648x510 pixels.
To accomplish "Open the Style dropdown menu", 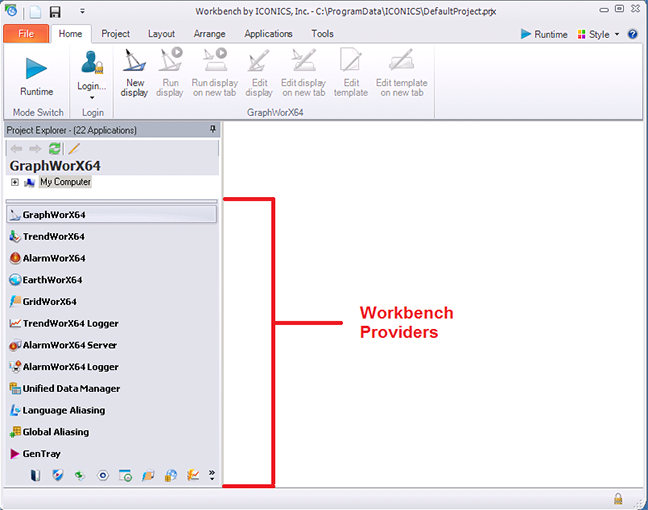I will (x=604, y=34).
